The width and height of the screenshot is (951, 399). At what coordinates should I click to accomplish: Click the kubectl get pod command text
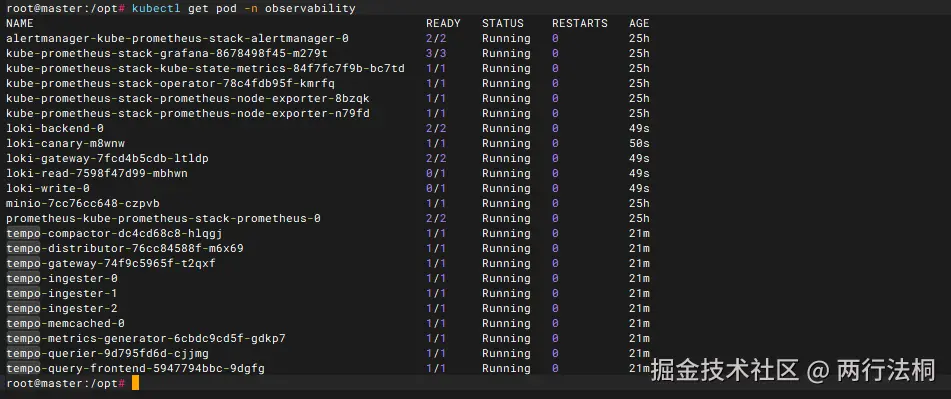(x=244, y=8)
